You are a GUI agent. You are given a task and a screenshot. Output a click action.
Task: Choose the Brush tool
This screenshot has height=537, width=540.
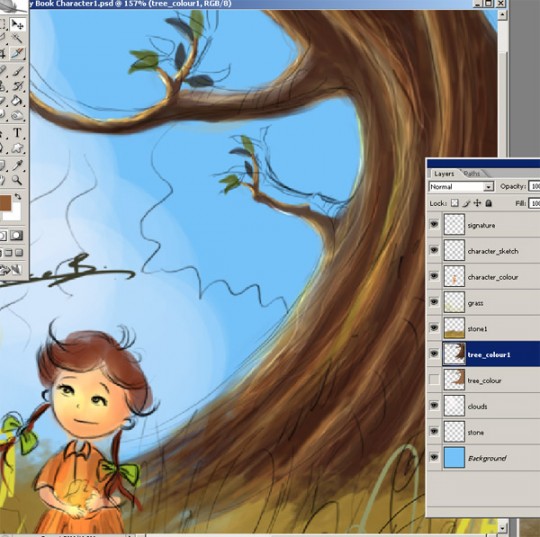[17, 71]
